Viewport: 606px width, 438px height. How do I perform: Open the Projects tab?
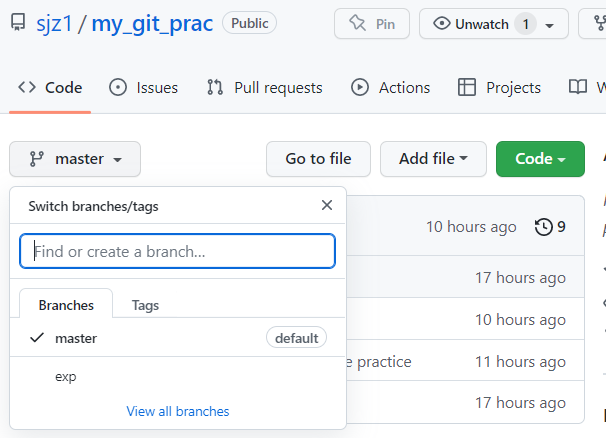499,88
